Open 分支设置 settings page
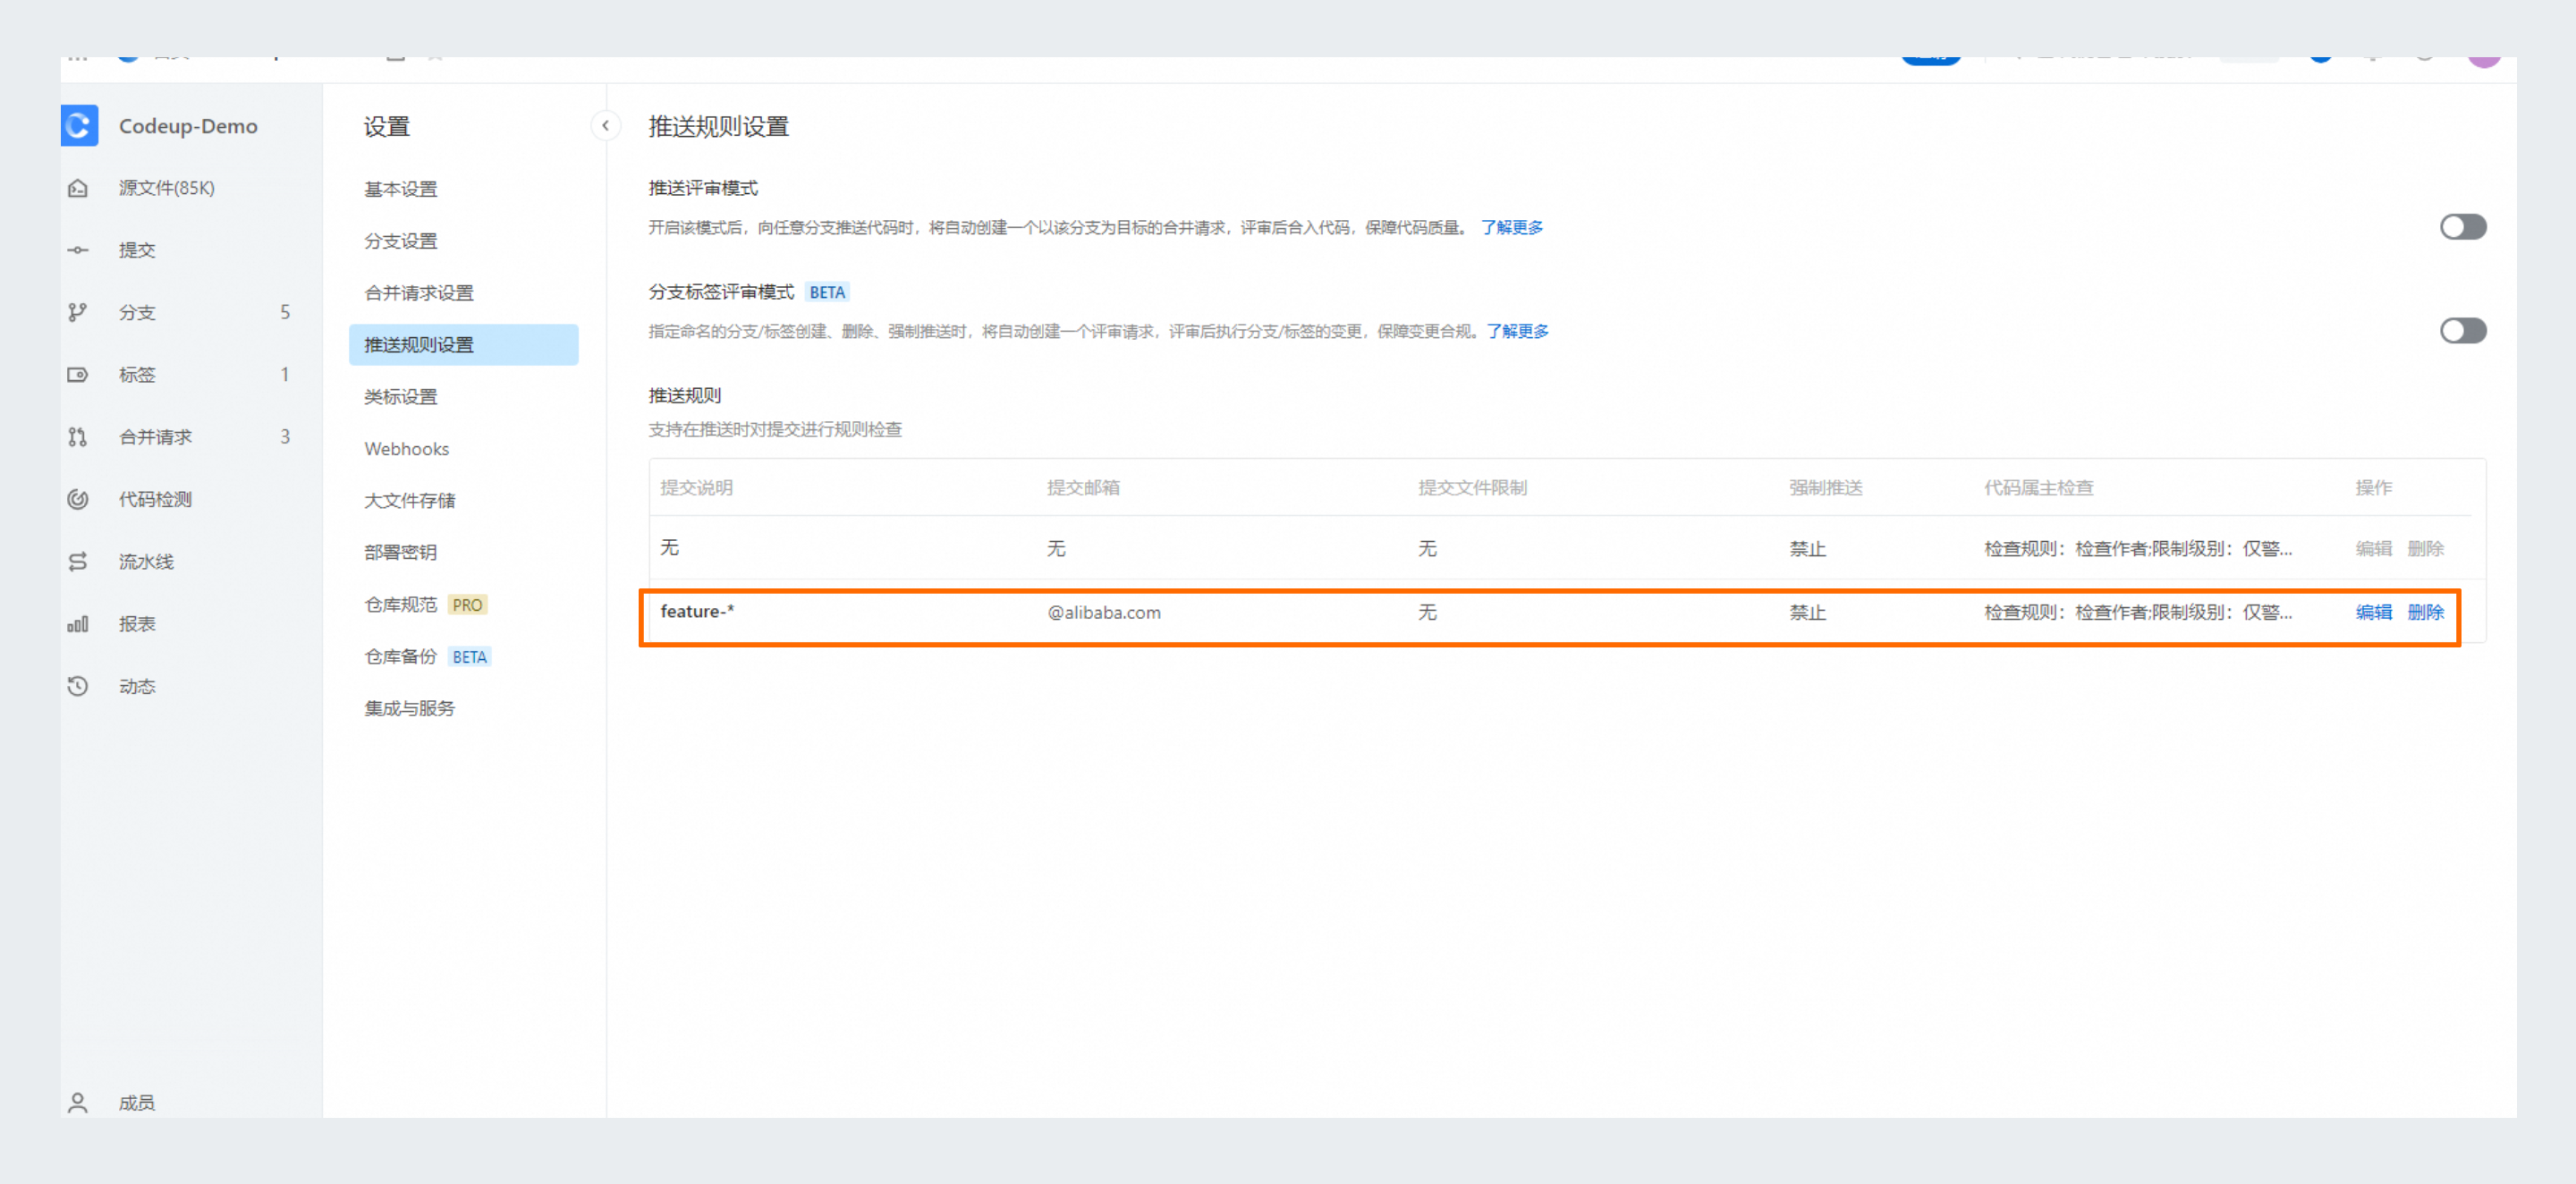The width and height of the screenshot is (2576, 1184). click(x=401, y=241)
